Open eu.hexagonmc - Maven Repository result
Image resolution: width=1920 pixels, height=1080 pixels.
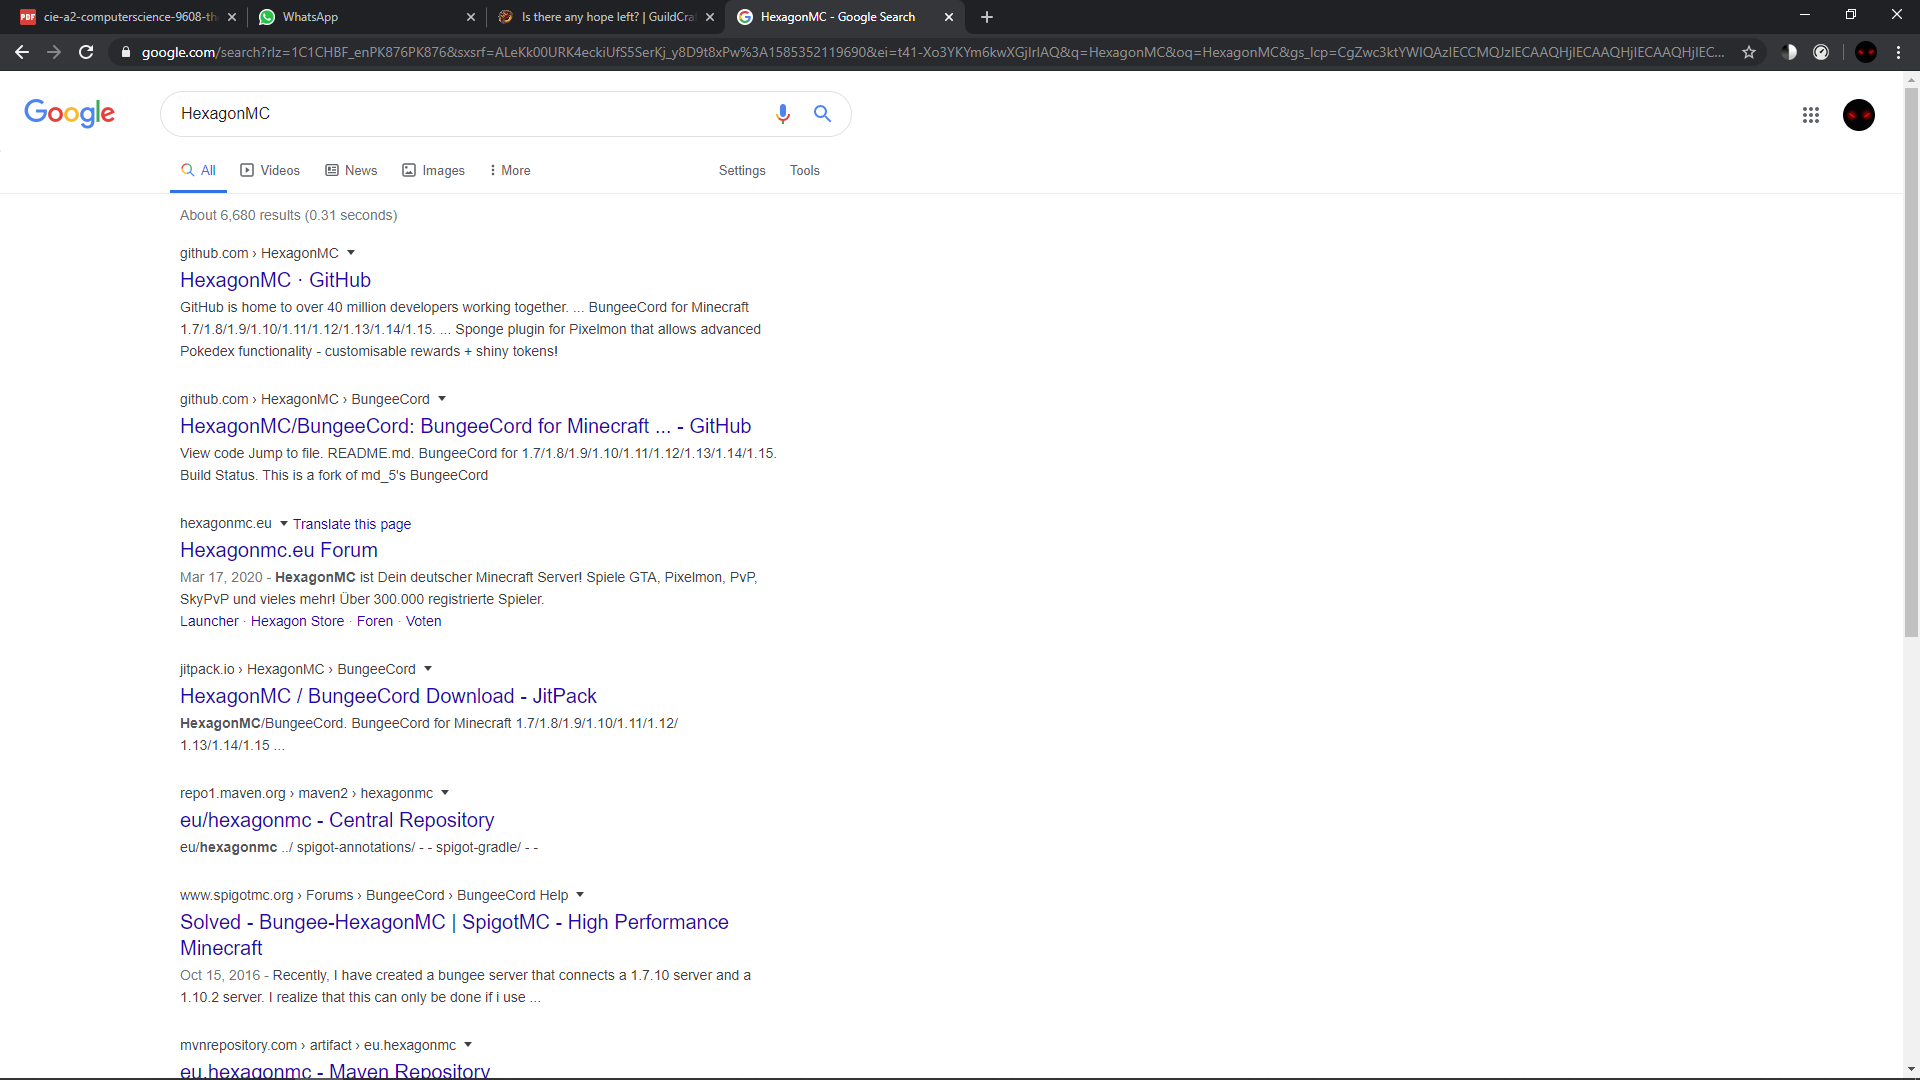[335, 1069]
